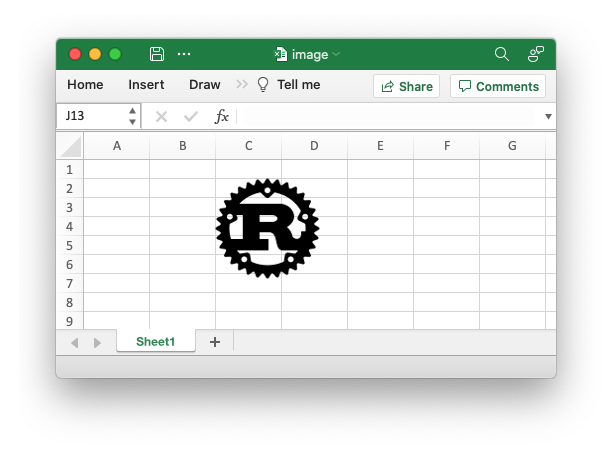Open the Draw ribbon tab
This screenshot has height=452, width=612.
tap(205, 85)
